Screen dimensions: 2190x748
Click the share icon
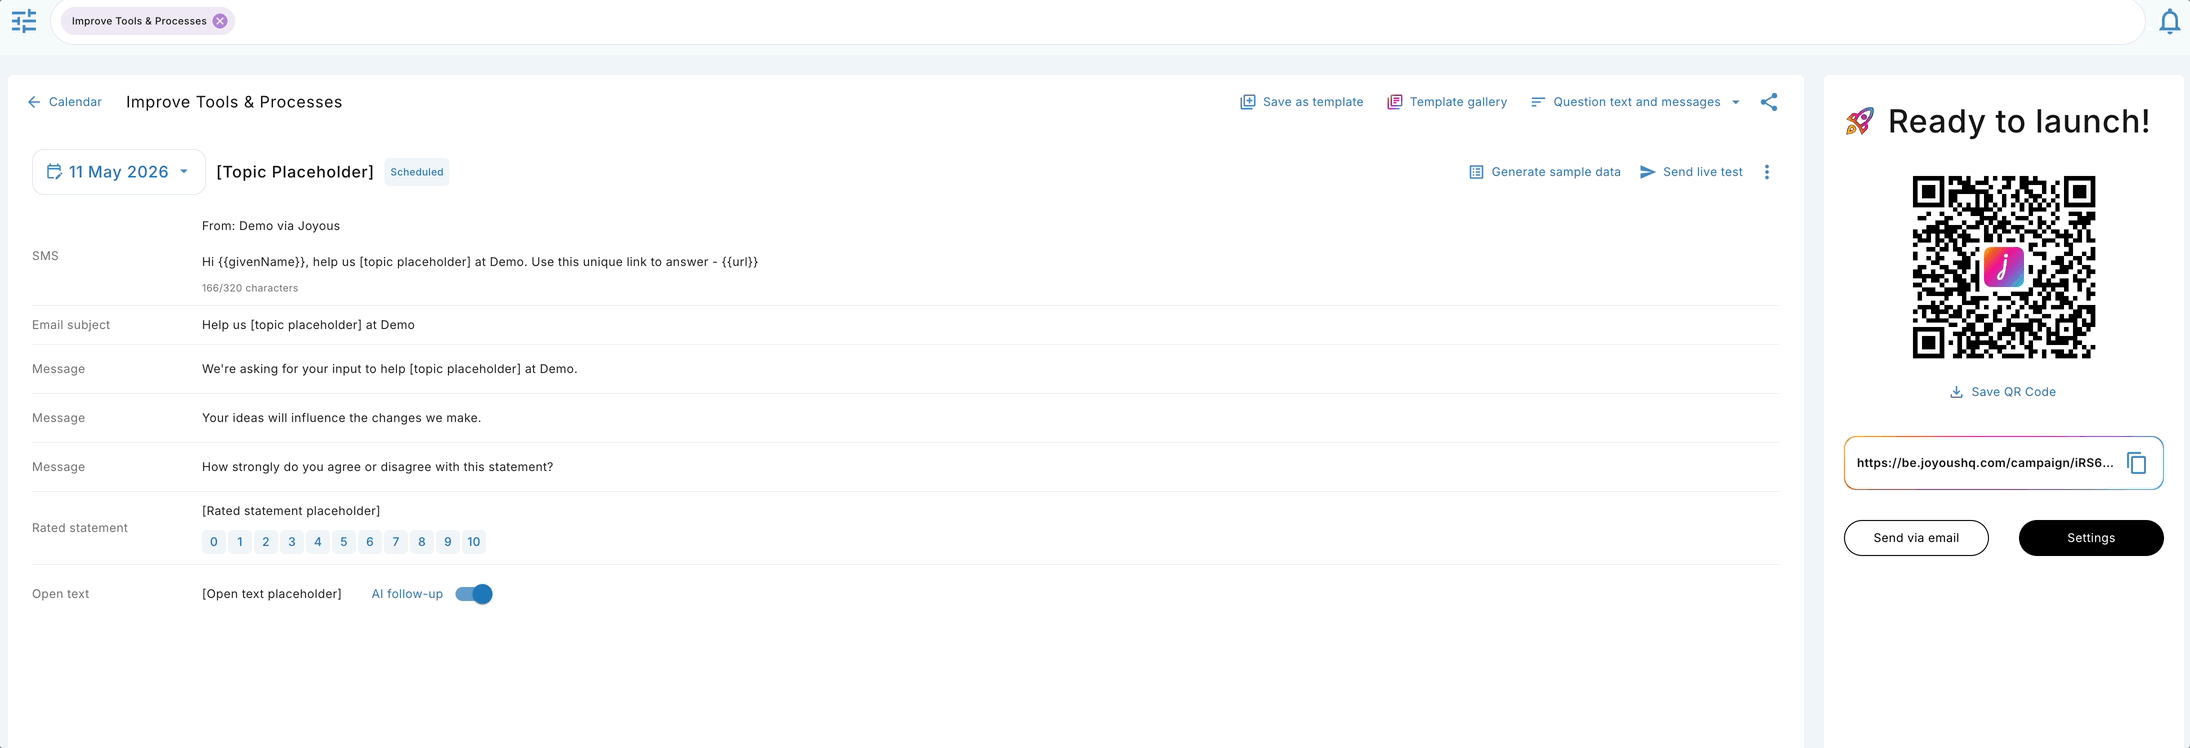tap(1769, 102)
